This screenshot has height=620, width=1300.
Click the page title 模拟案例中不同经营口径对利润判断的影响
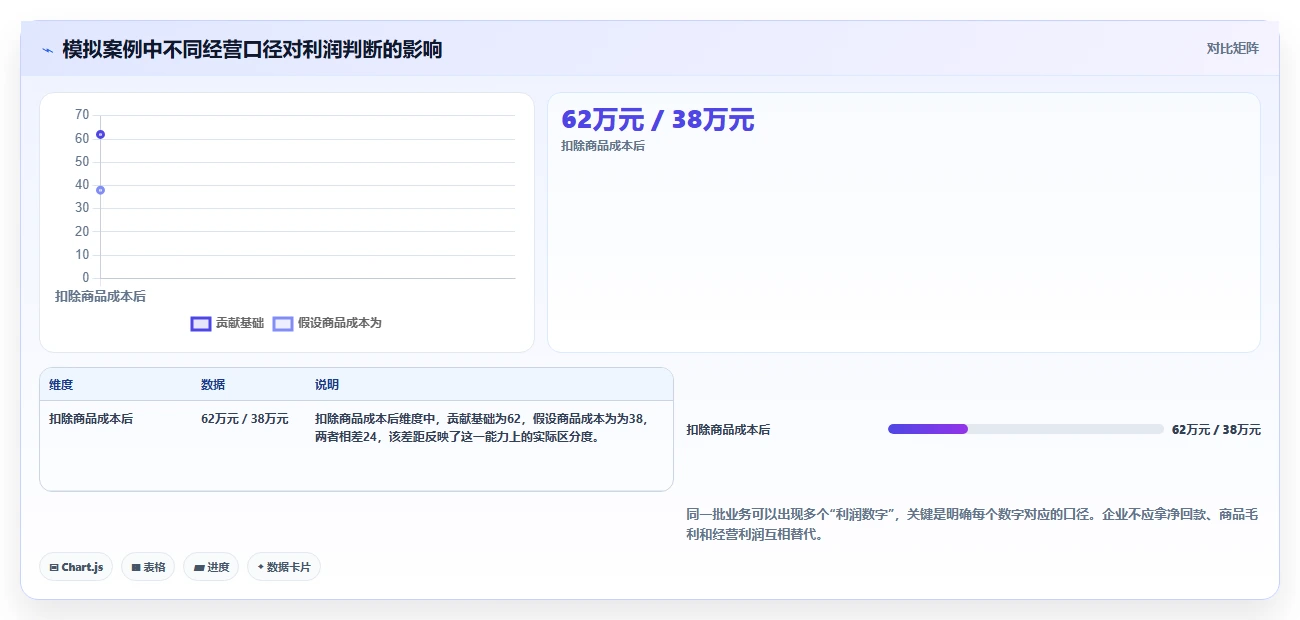coord(252,49)
